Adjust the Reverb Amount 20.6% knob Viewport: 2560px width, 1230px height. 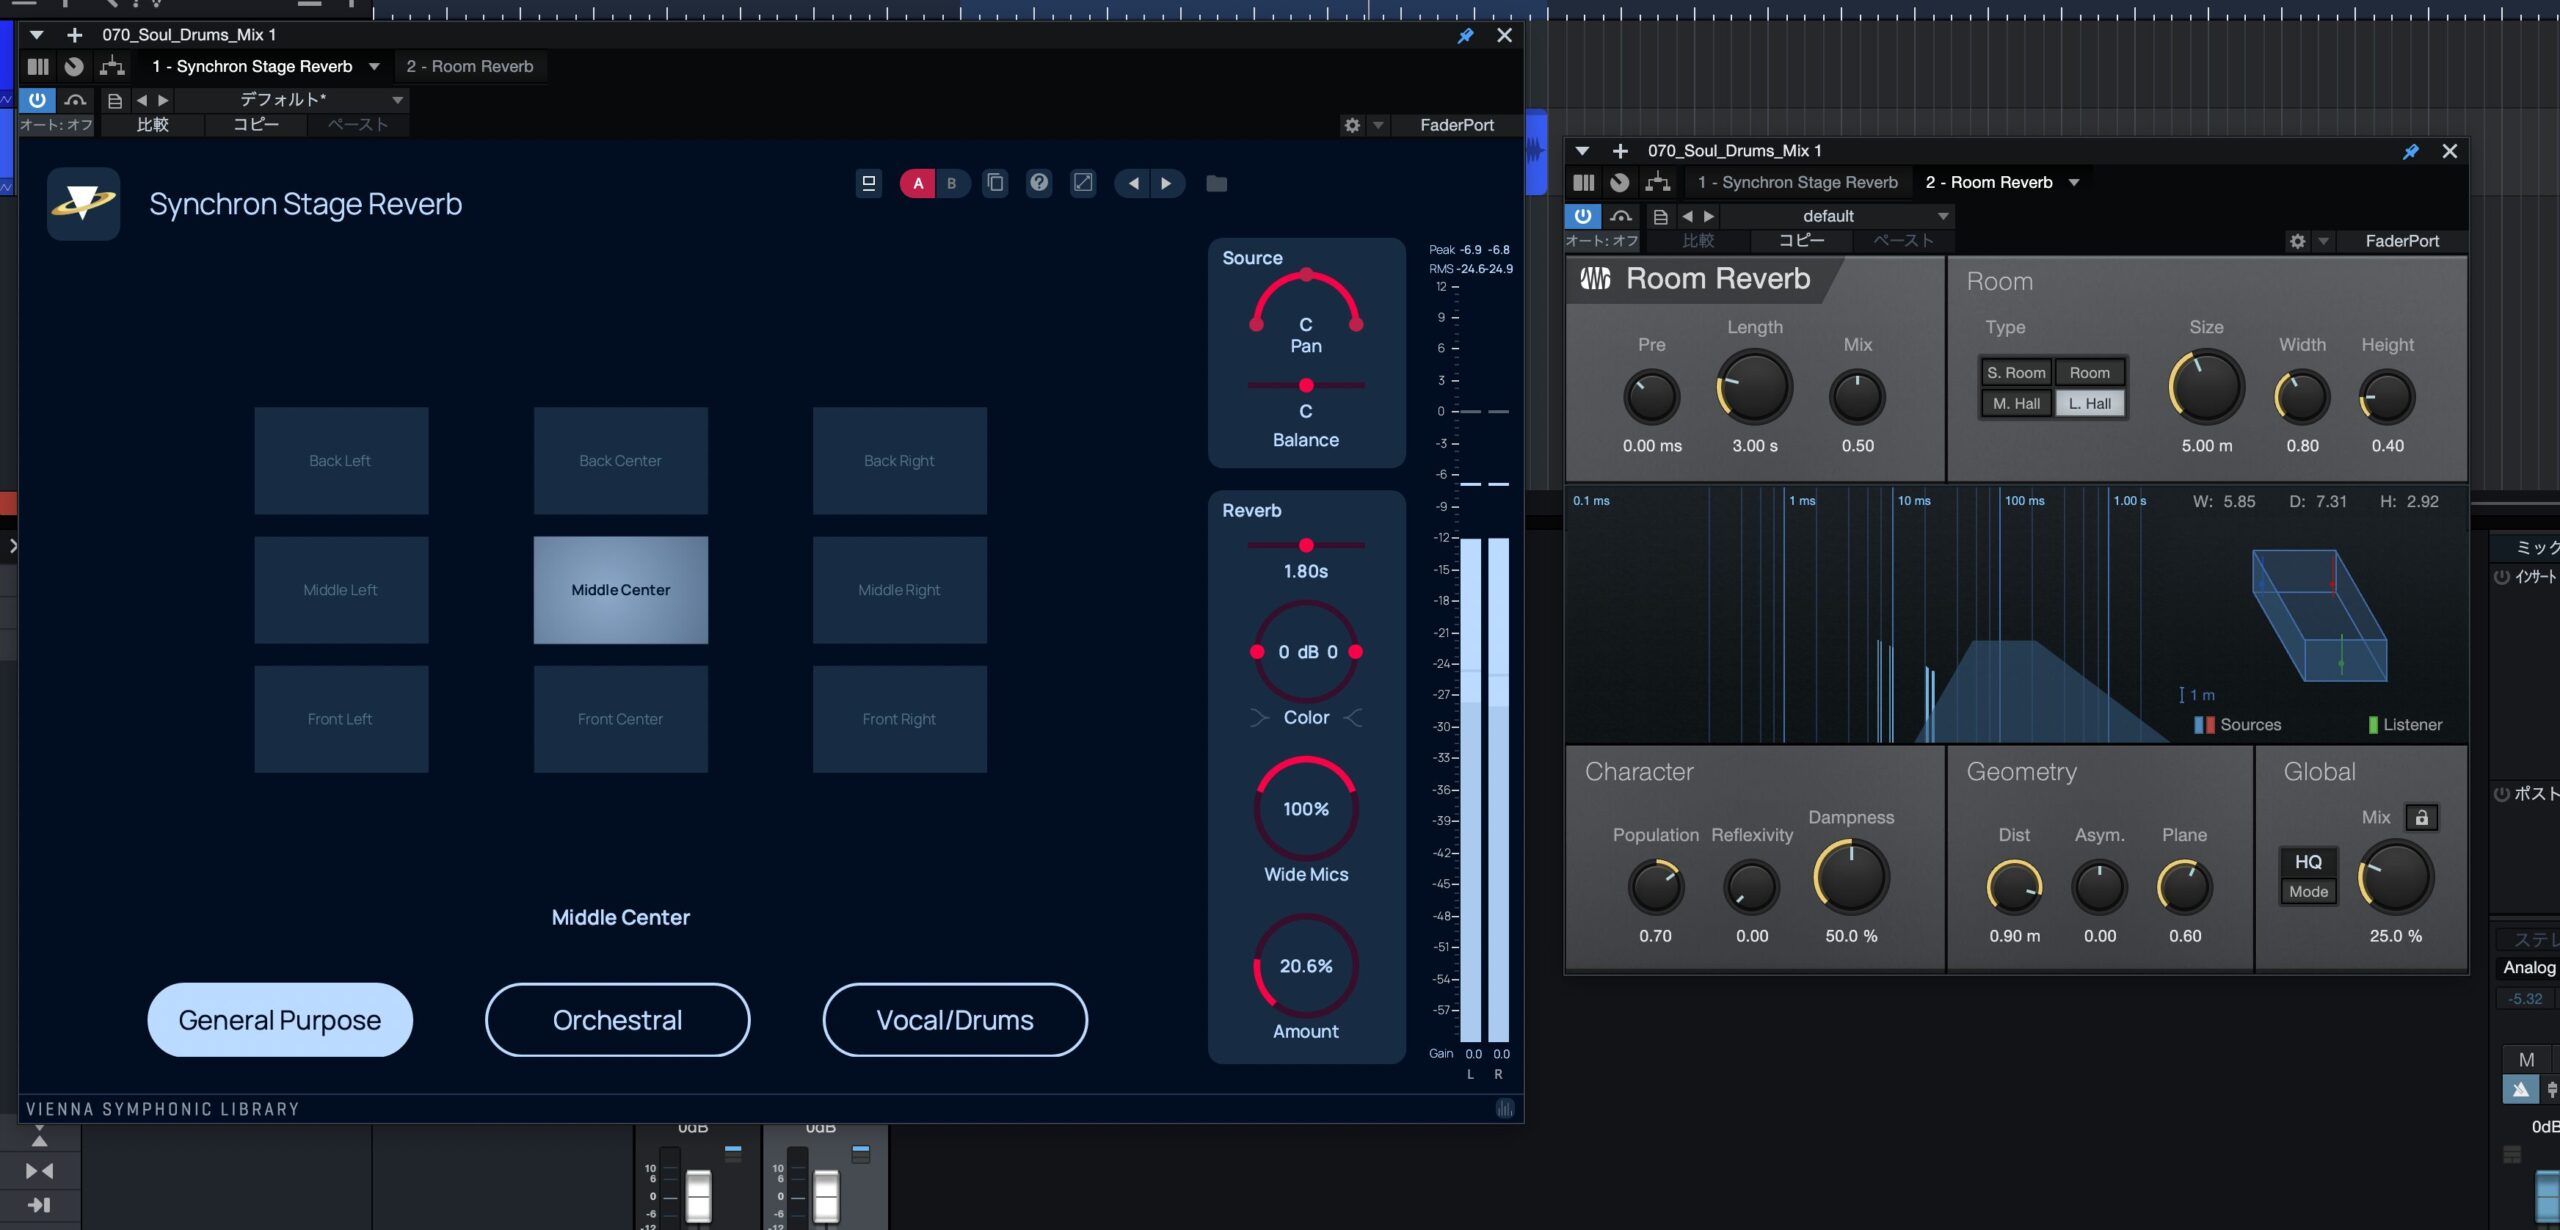(1306, 966)
